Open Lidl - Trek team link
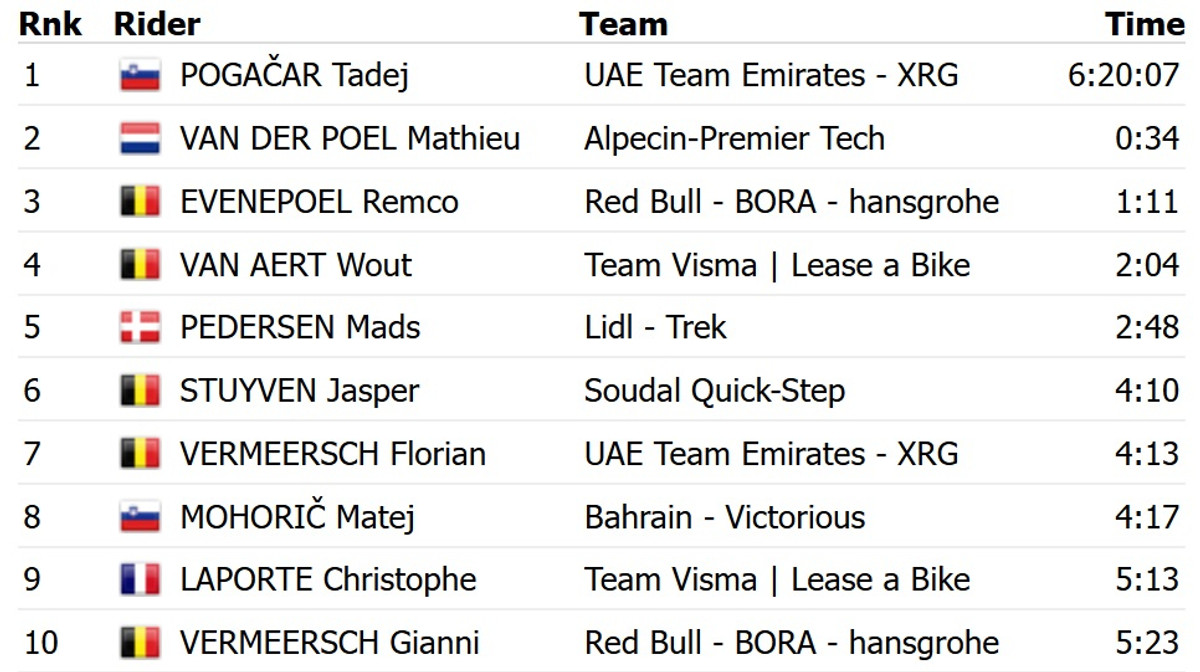 coord(655,328)
